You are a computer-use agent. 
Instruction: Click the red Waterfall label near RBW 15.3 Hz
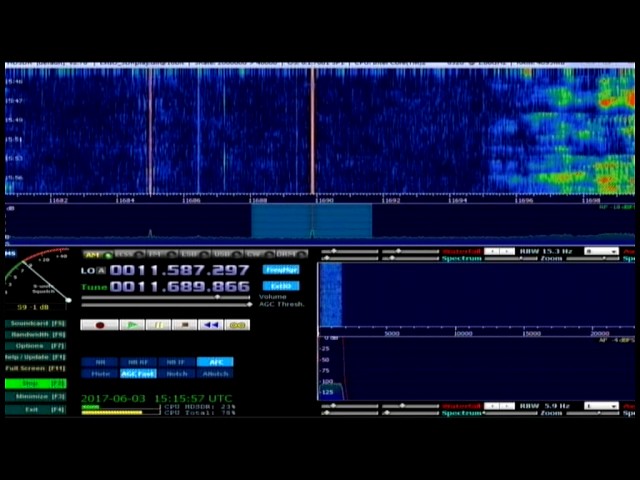click(x=462, y=251)
